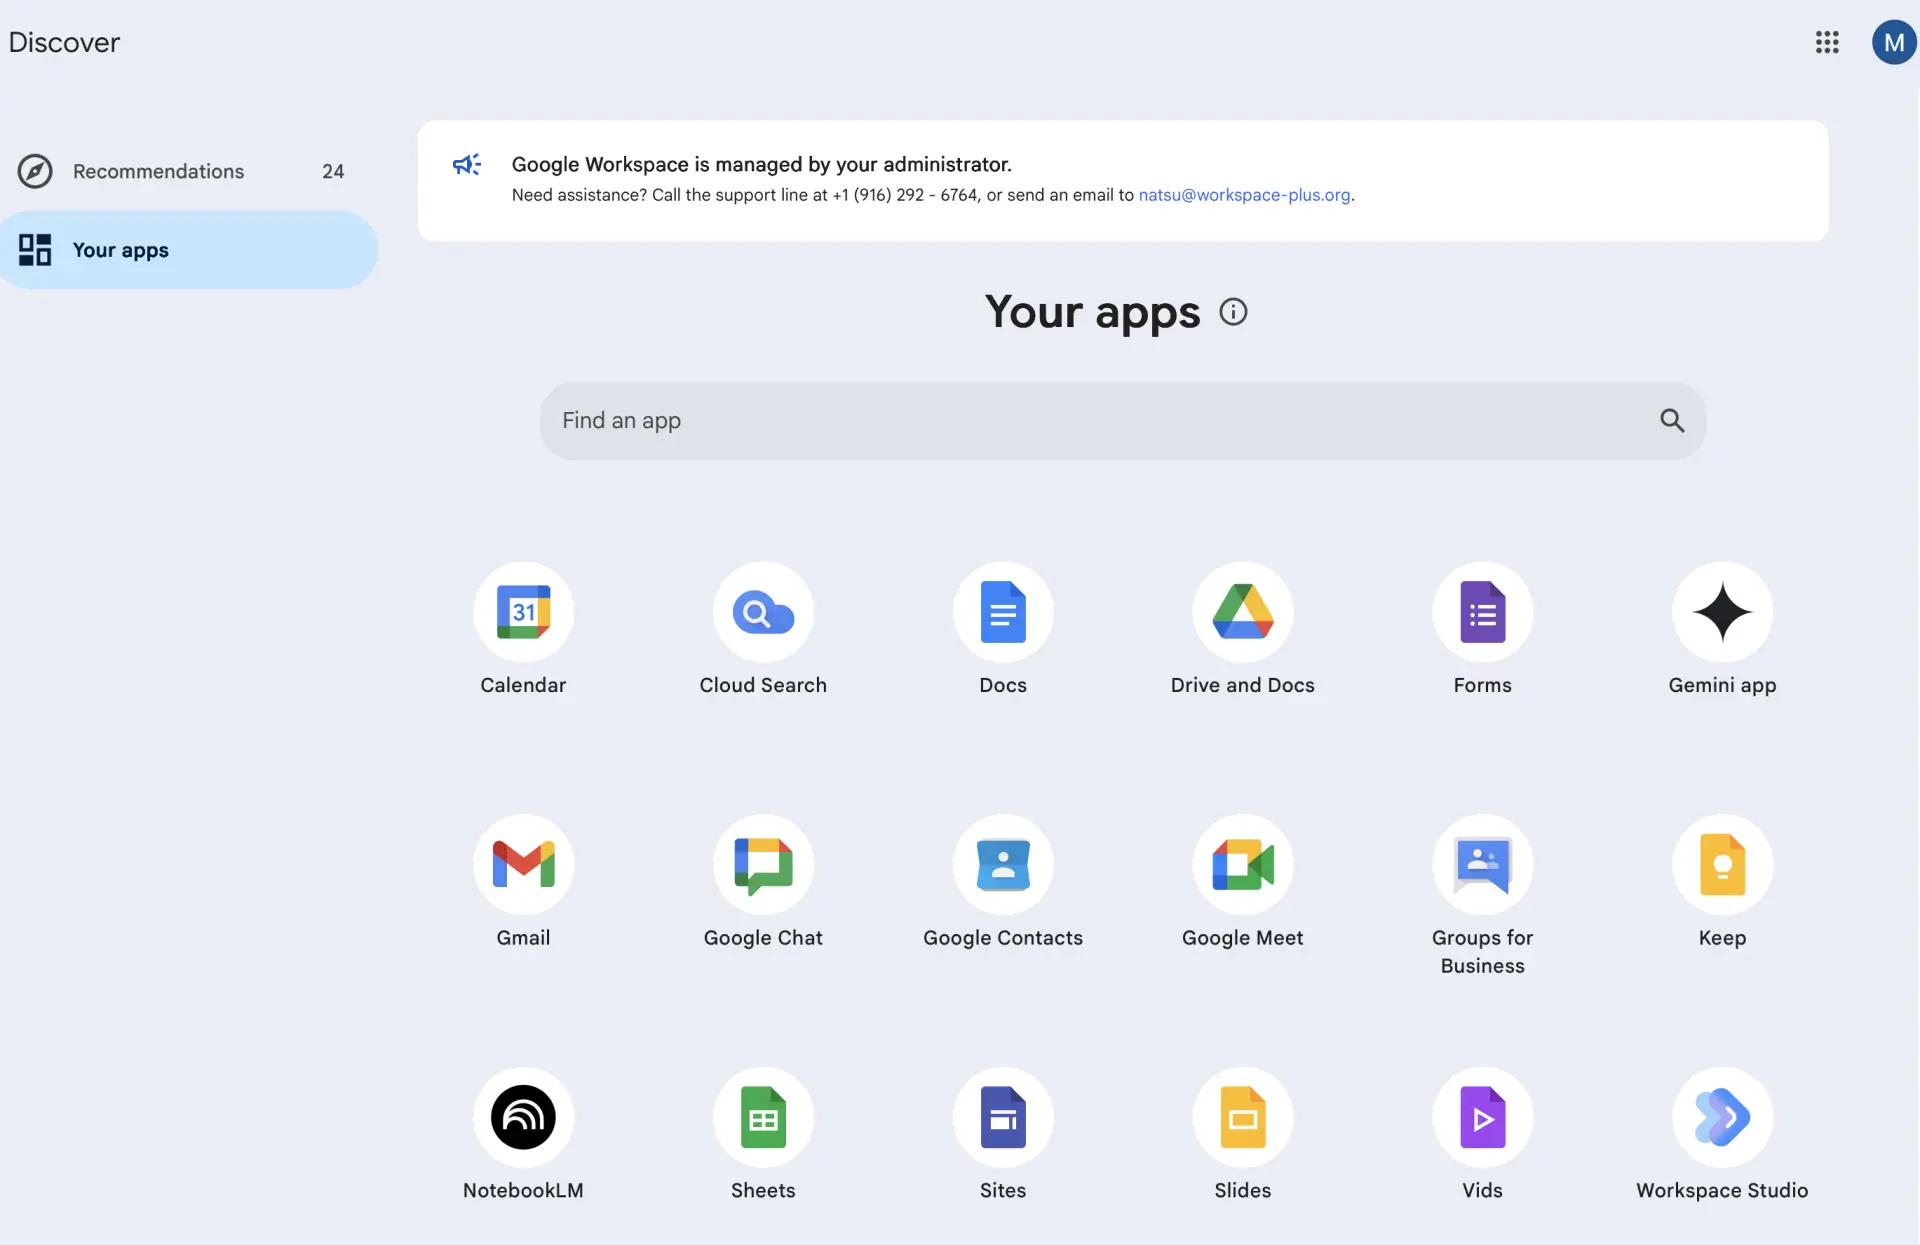Launch the Slides app icon
This screenshot has height=1245, width=1920.
1243,1117
